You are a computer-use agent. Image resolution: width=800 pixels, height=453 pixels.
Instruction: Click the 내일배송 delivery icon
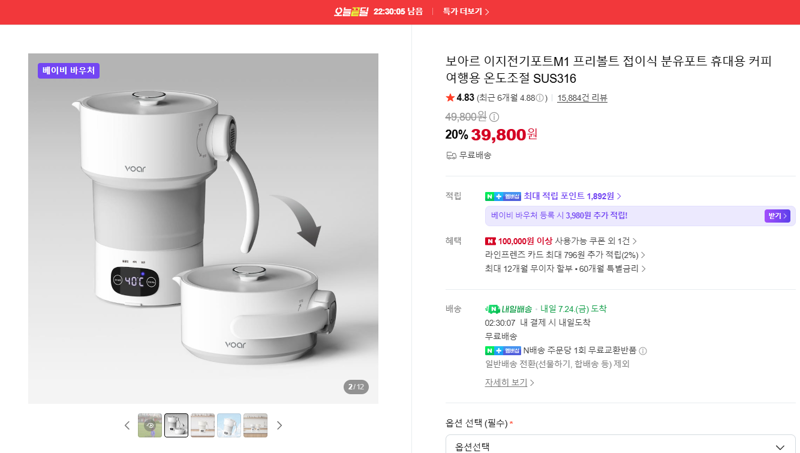tap(492, 309)
